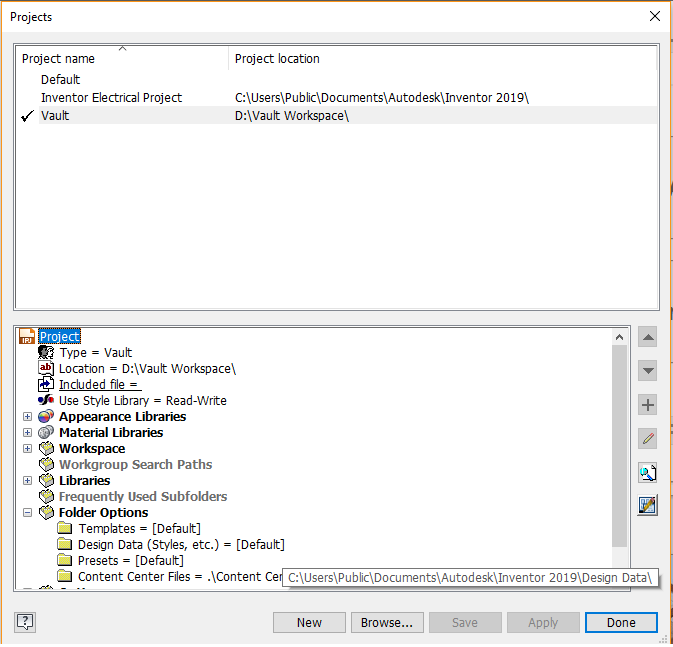Select 'Design Data (Styles, etc.) = [Default]' row
The height and width of the screenshot is (647, 673).
(x=181, y=545)
